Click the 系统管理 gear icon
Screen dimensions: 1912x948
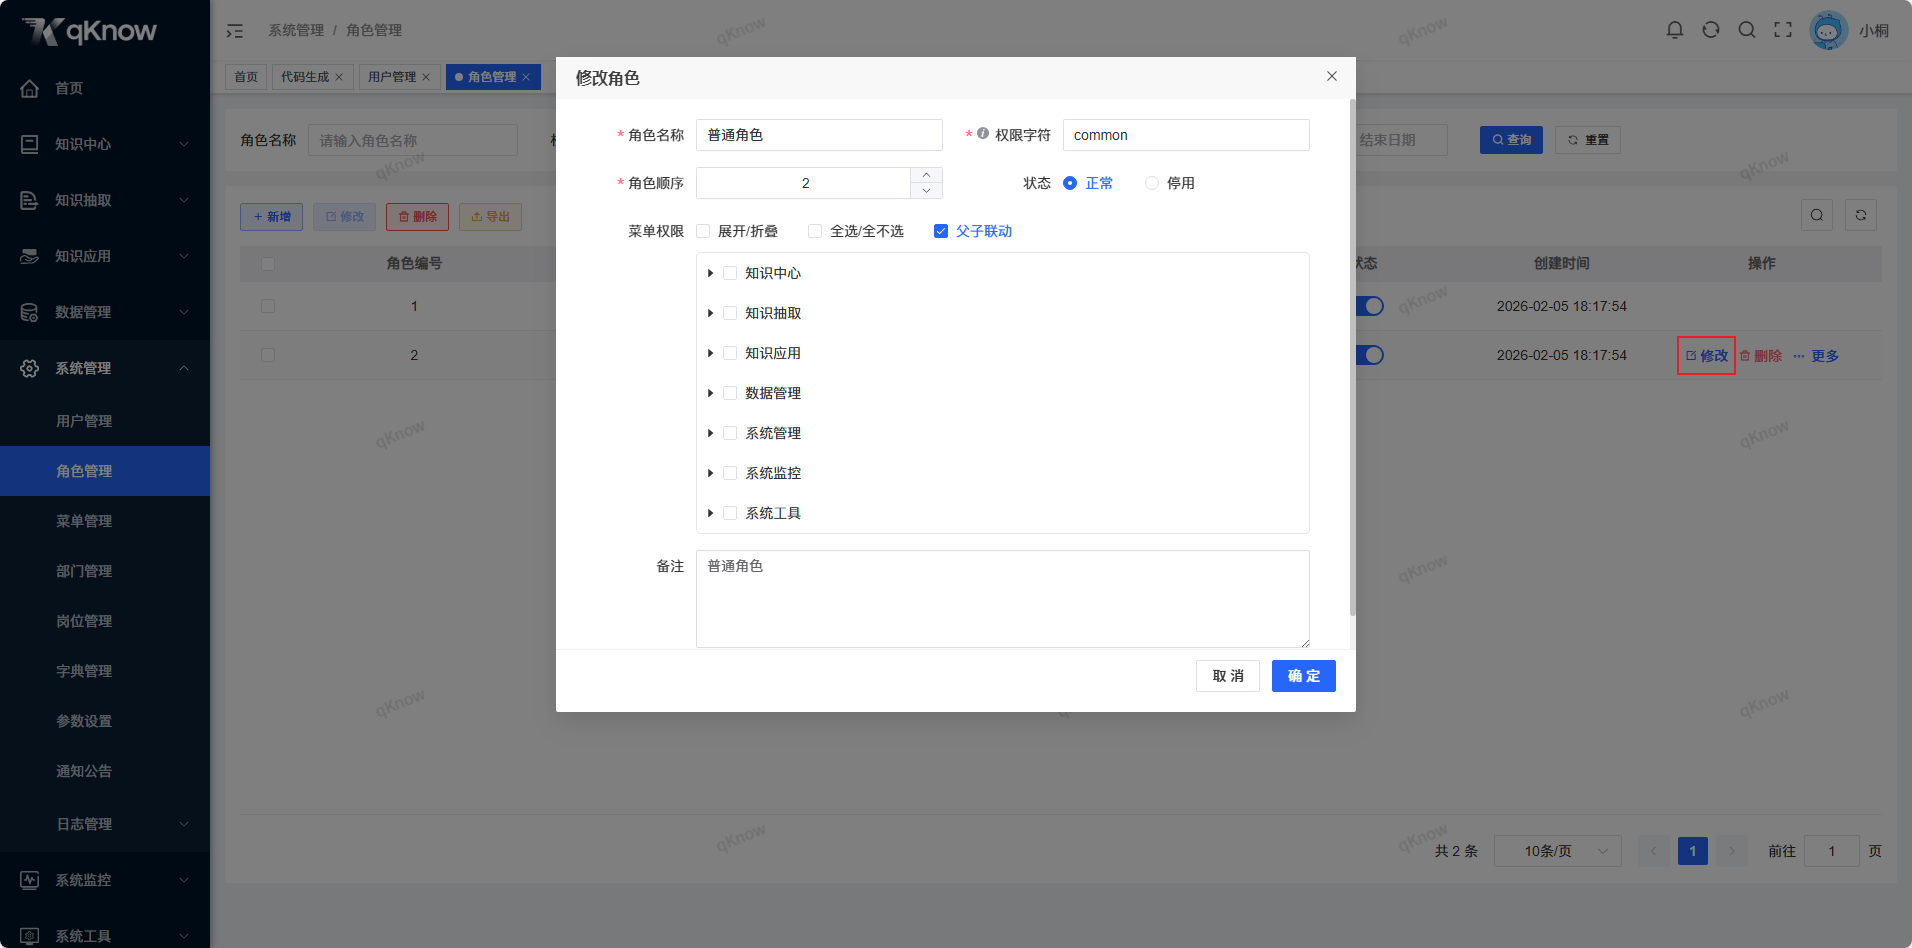coord(30,368)
